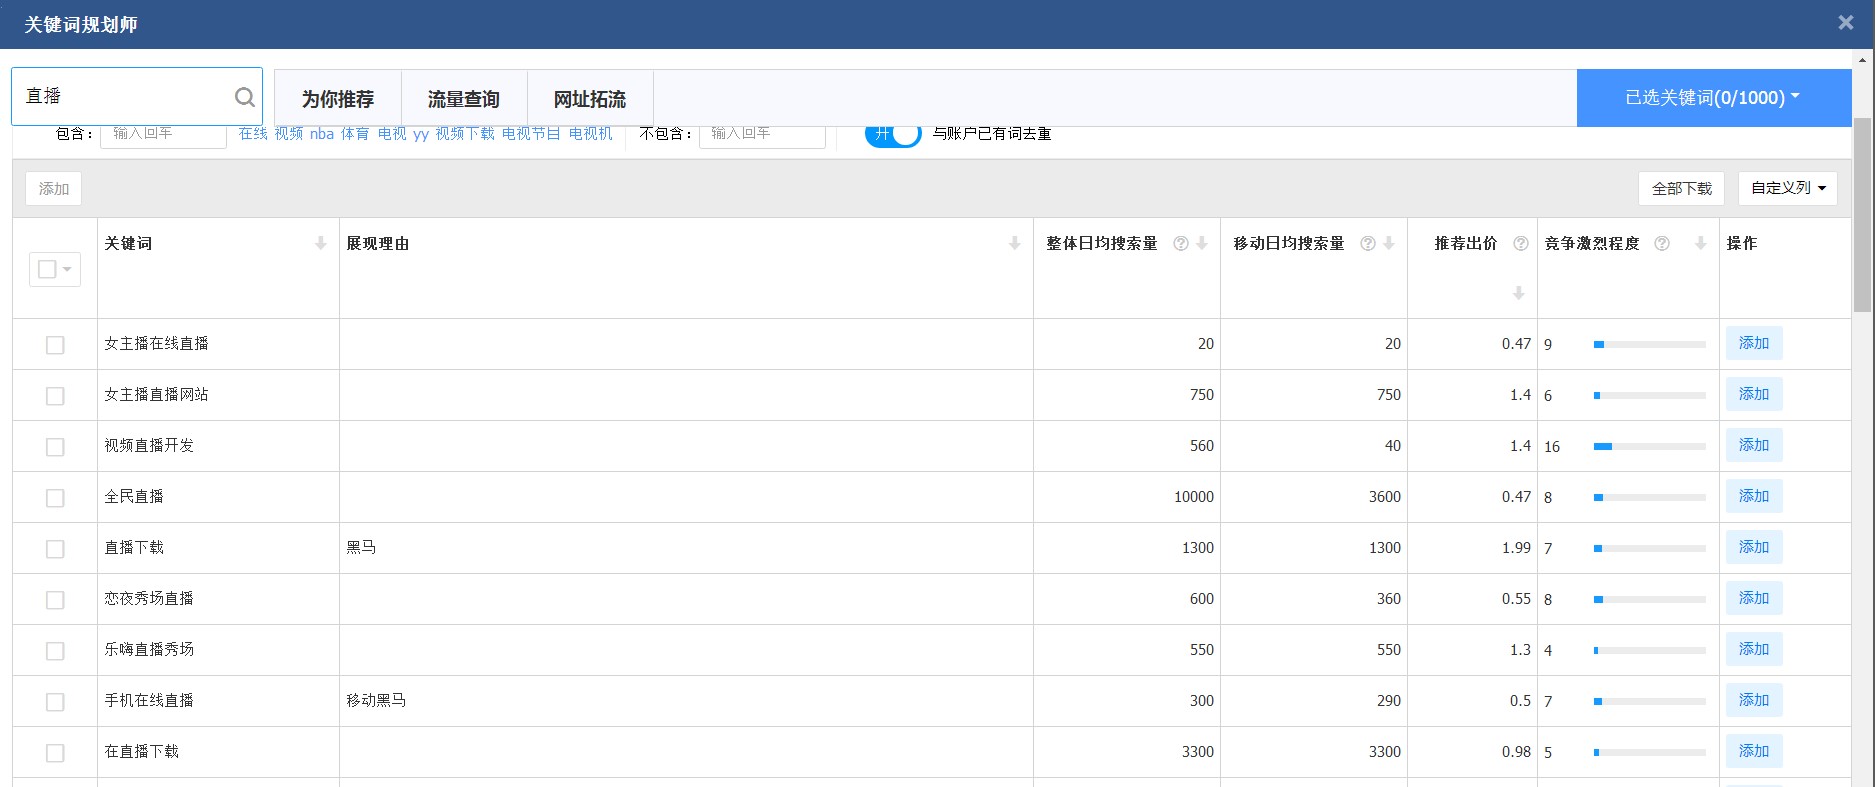The image size is (1875, 787).
Task: Click the 电视机 filter link
Action: [x=590, y=134]
